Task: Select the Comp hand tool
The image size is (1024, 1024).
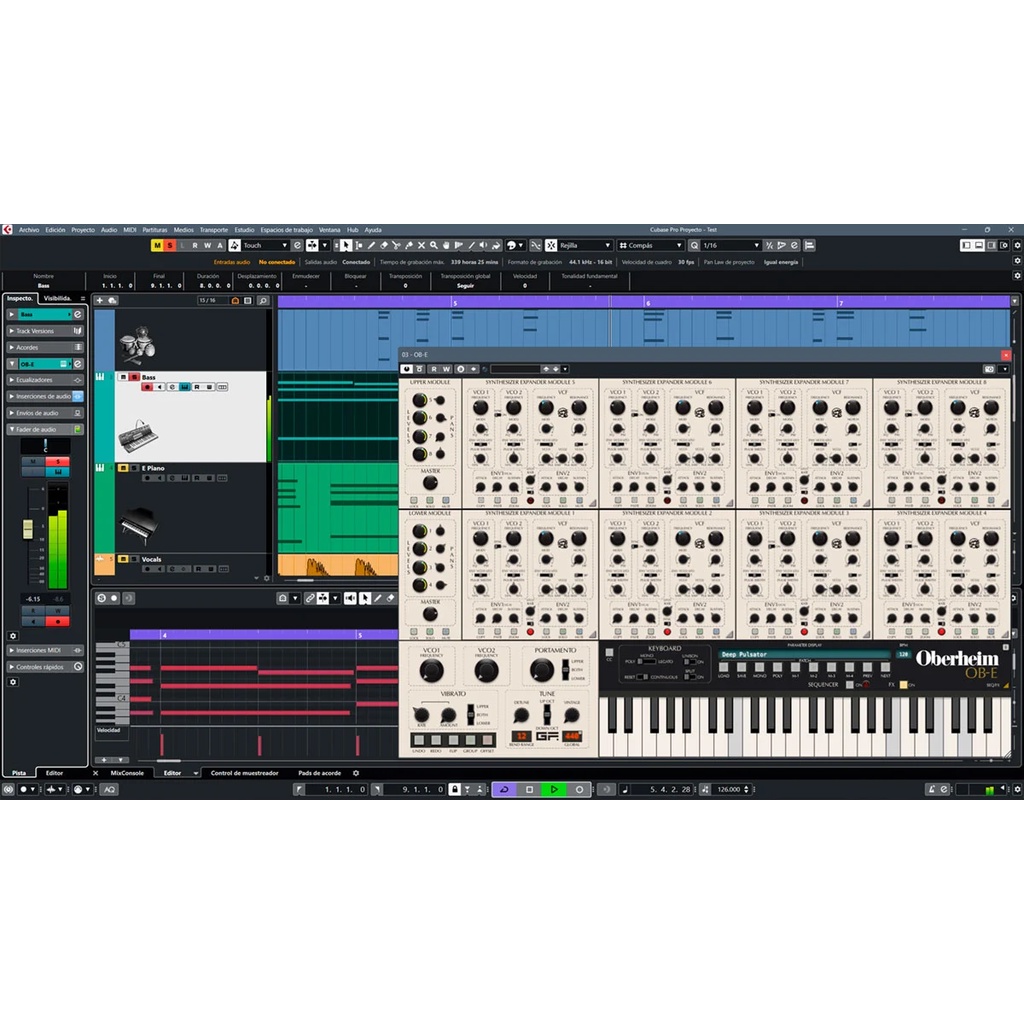Action: [x=446, y=246]
